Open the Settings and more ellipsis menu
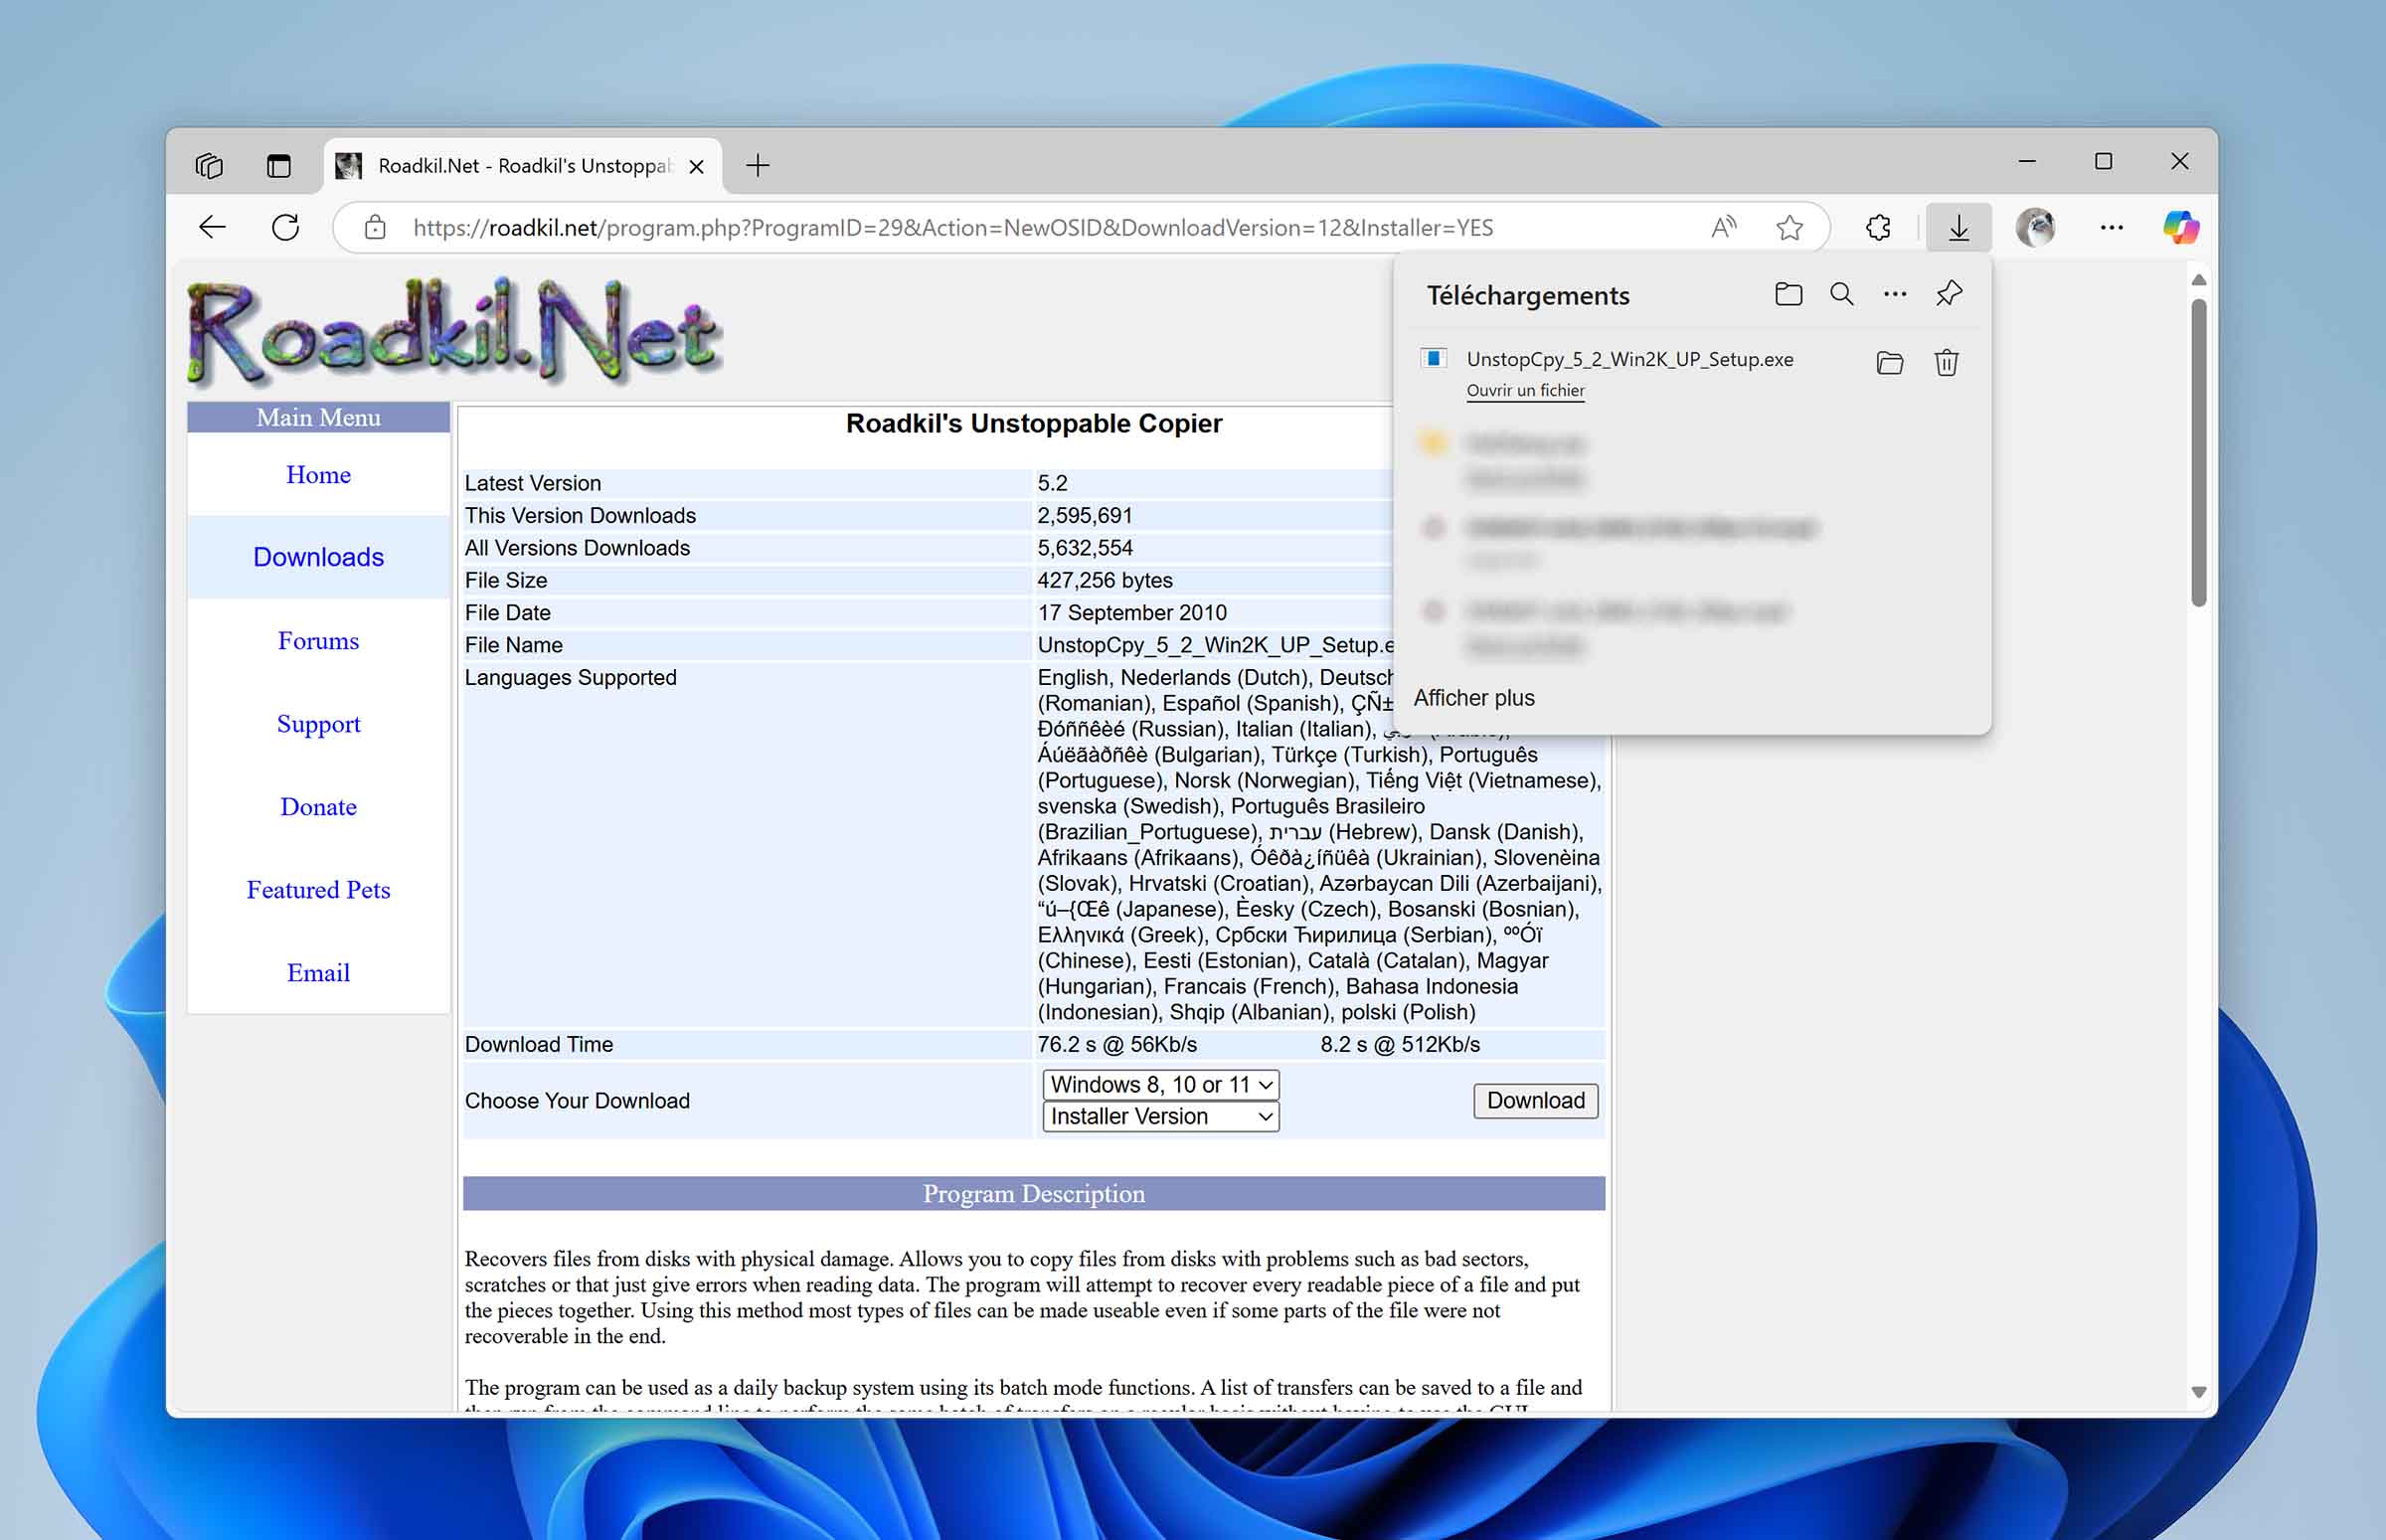Screen dimensions: 2386x1540 point(2111,228)
